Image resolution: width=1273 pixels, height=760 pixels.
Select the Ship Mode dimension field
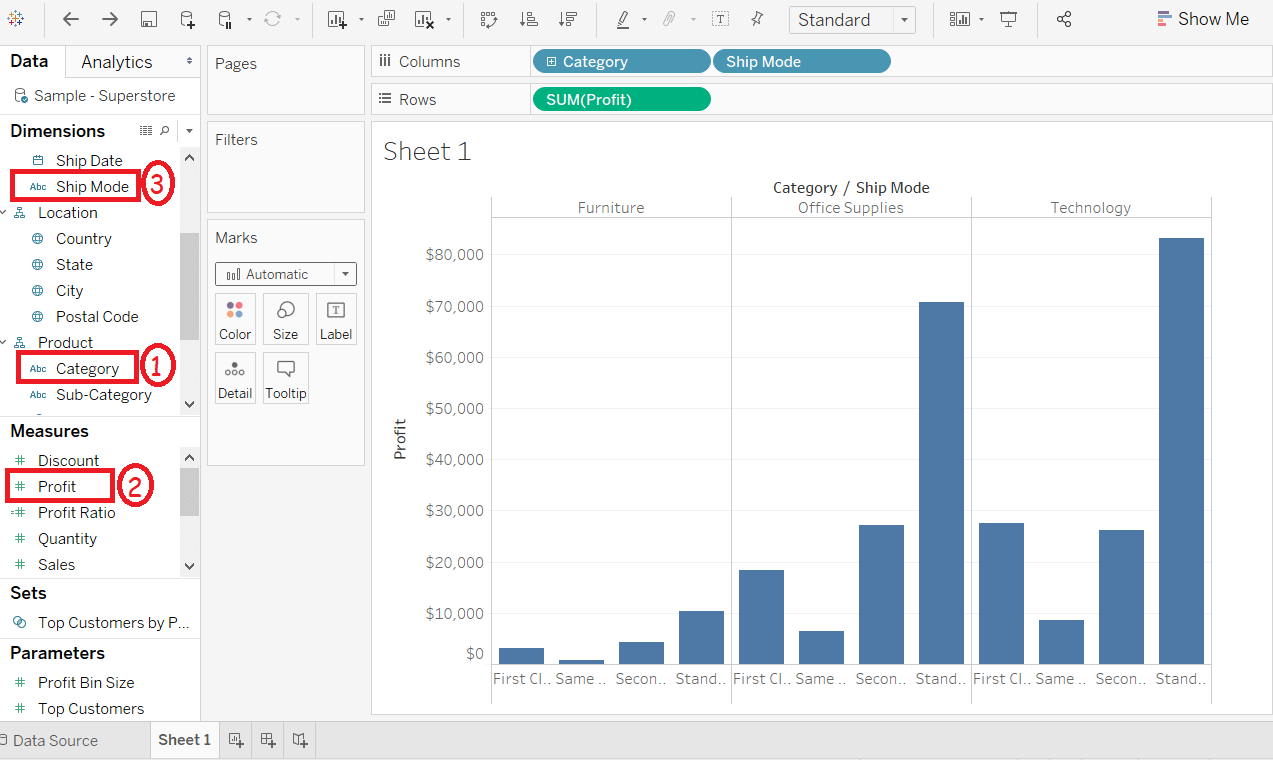click(92, 187)
